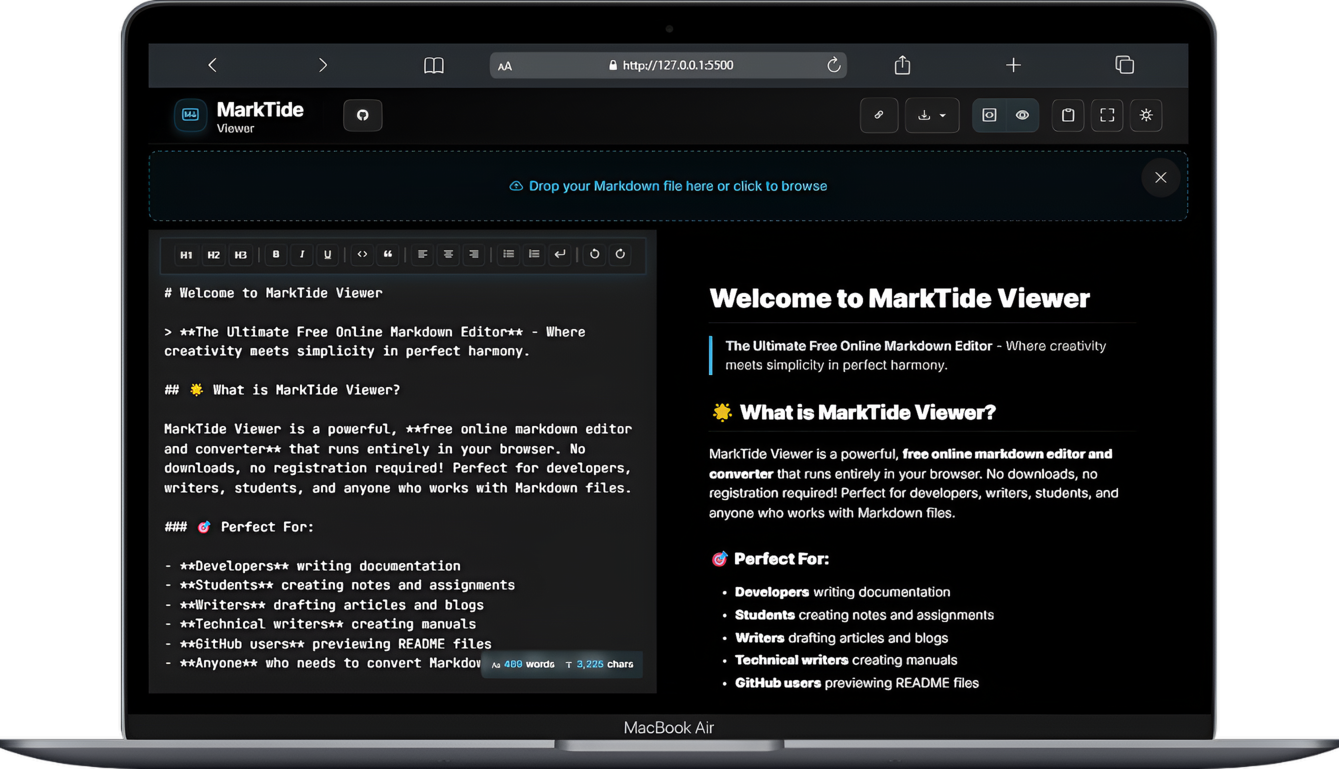This screenshot has width=1339, height=769.
Task: Insert an H1 heading
Action: (x=186, y=255)
